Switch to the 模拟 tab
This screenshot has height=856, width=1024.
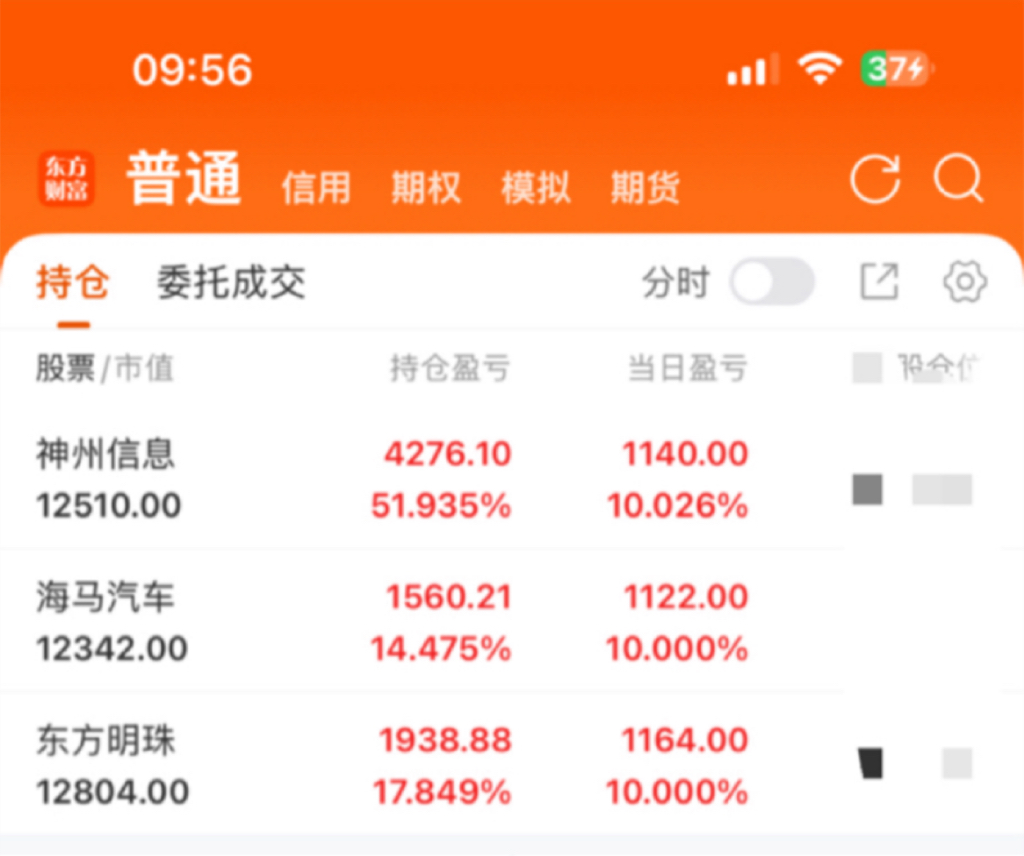[x=536, y=187]
